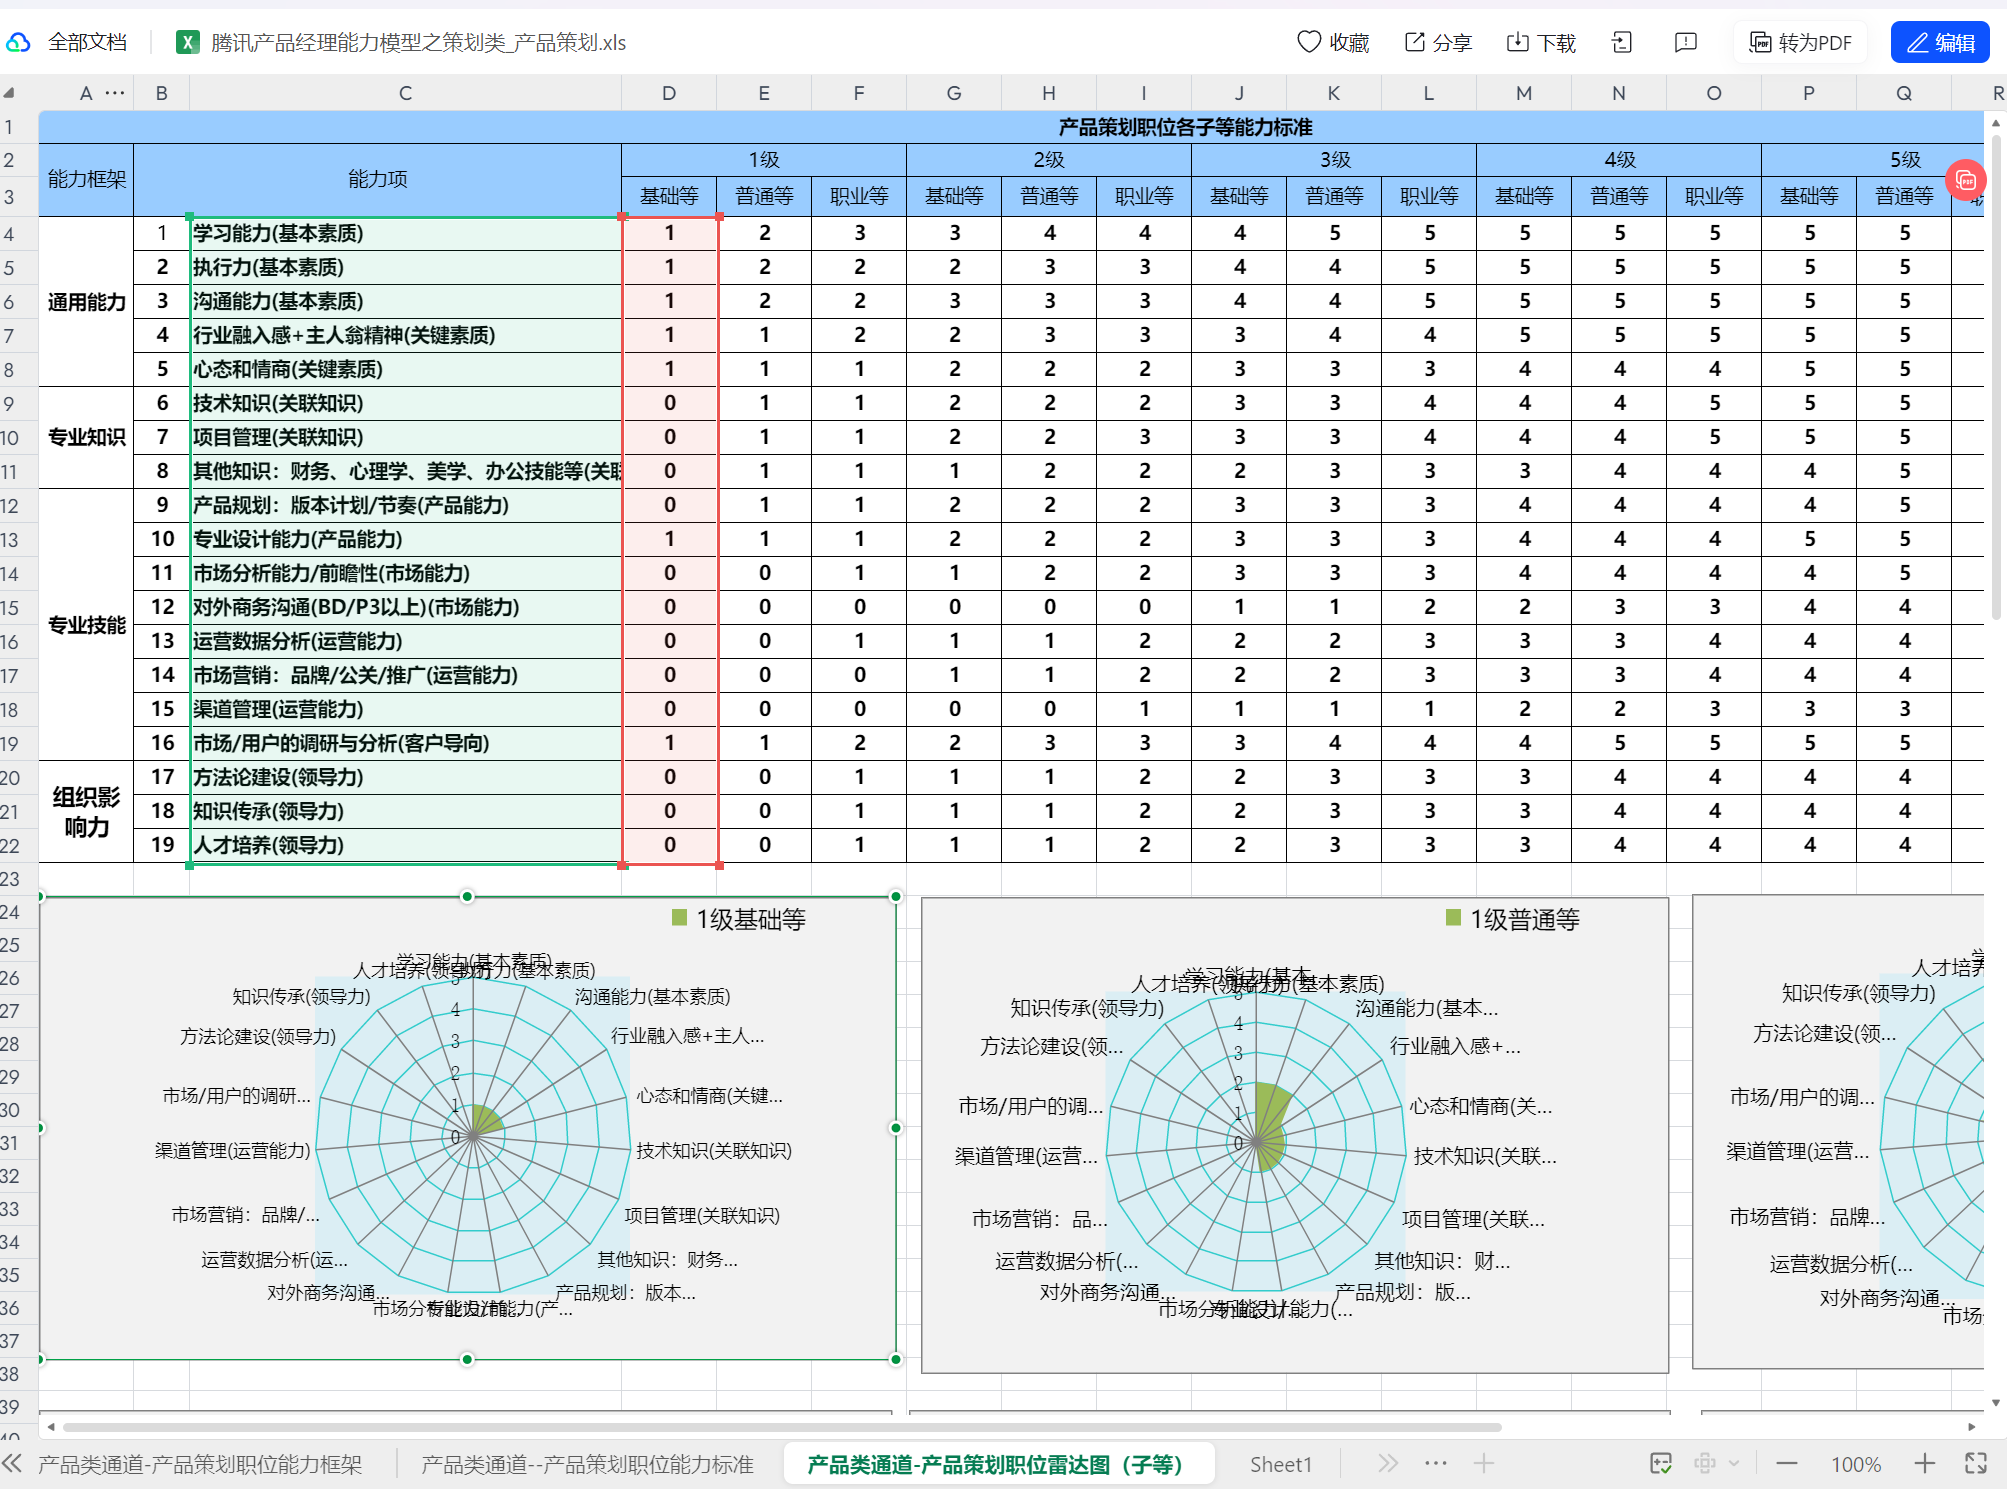Add file to favorites with 收藏
The width and height of the screenshot is (2007, 1489).
coord(1333,42)
